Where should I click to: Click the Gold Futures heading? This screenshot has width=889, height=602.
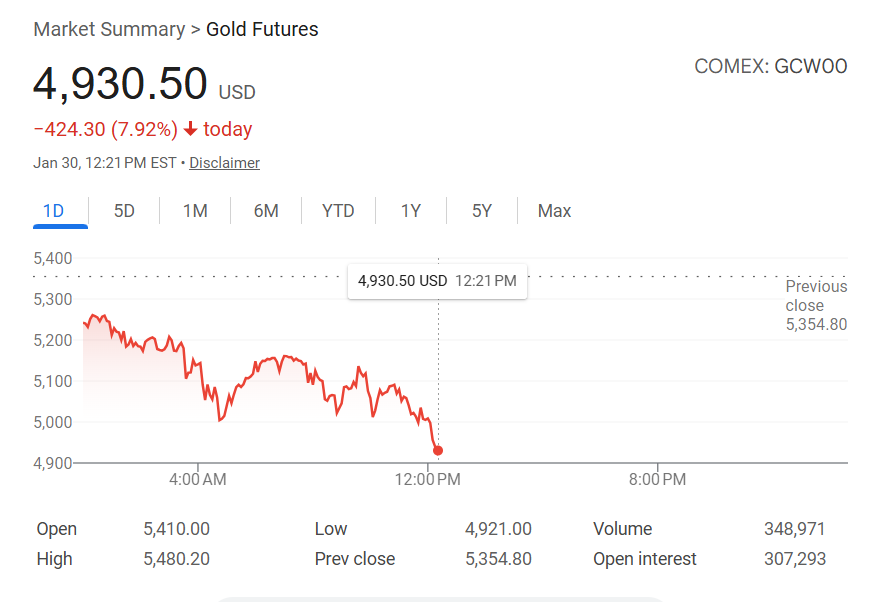pos(262,29)
